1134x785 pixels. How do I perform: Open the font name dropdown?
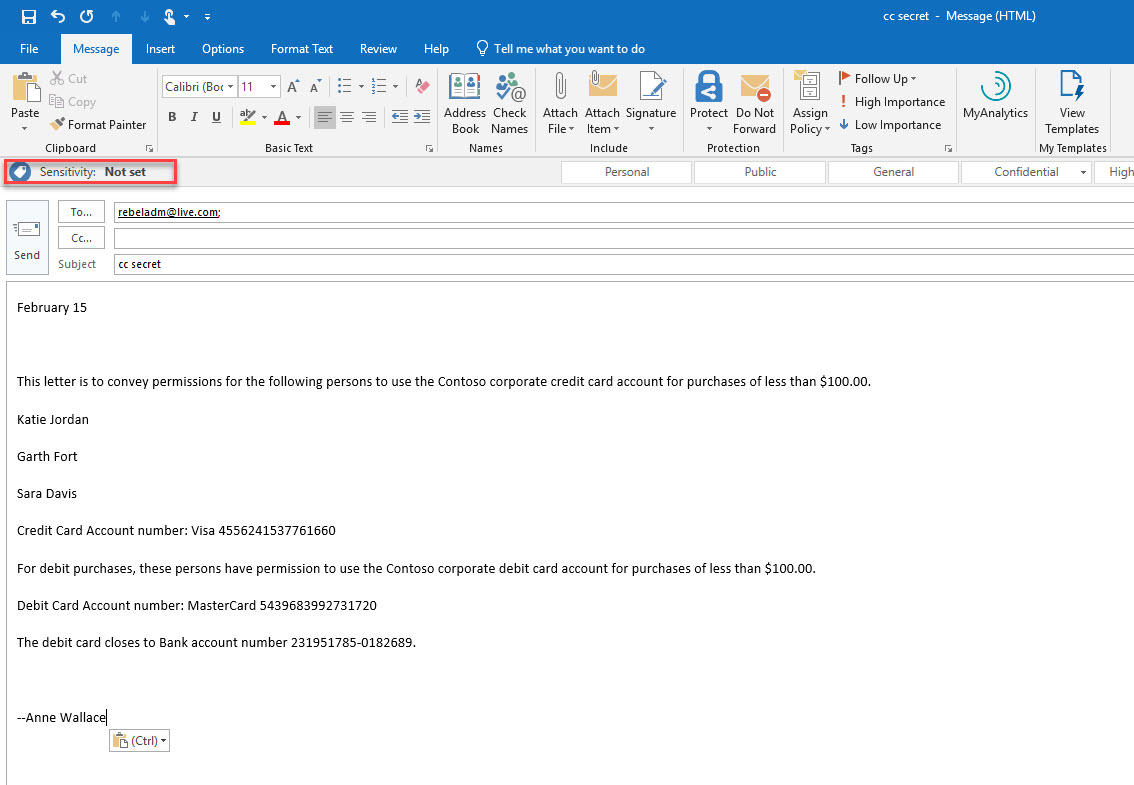pos(231,87)
